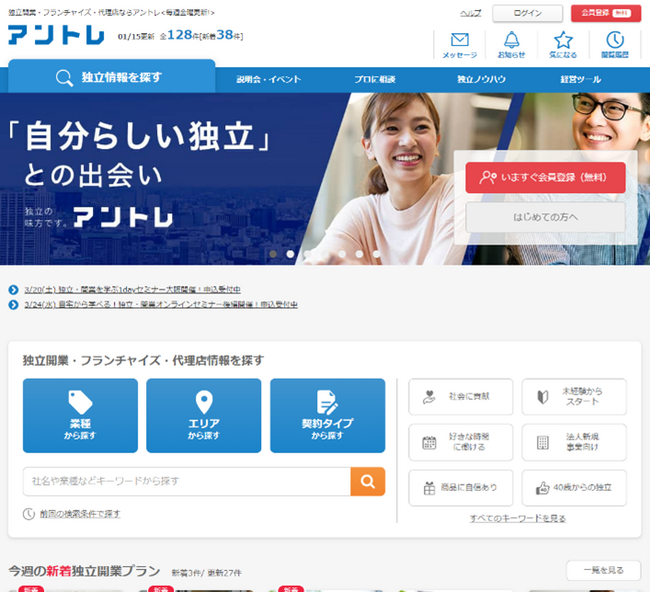Open 説明会・イベント menu item

click(267, 79)
